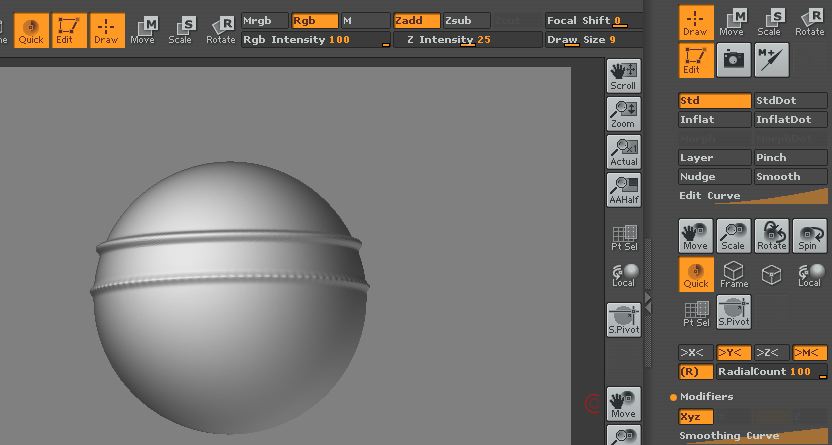Enable Zsub sculpt mode
Image resolution: width=832 pixels, height=445 pixels.
coord(466,21)
